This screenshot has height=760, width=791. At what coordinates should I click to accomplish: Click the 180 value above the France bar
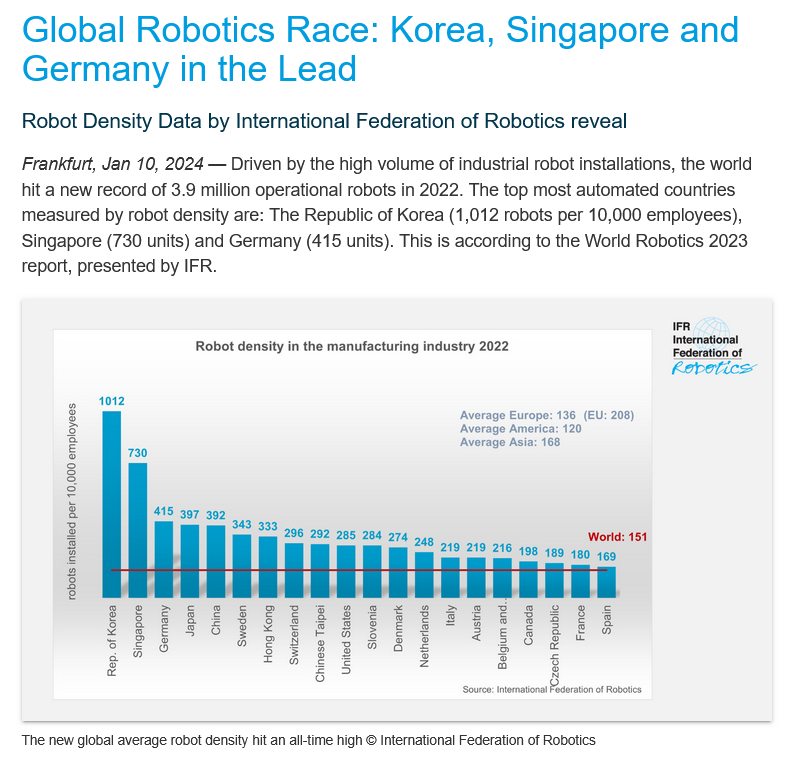[580, 554]
